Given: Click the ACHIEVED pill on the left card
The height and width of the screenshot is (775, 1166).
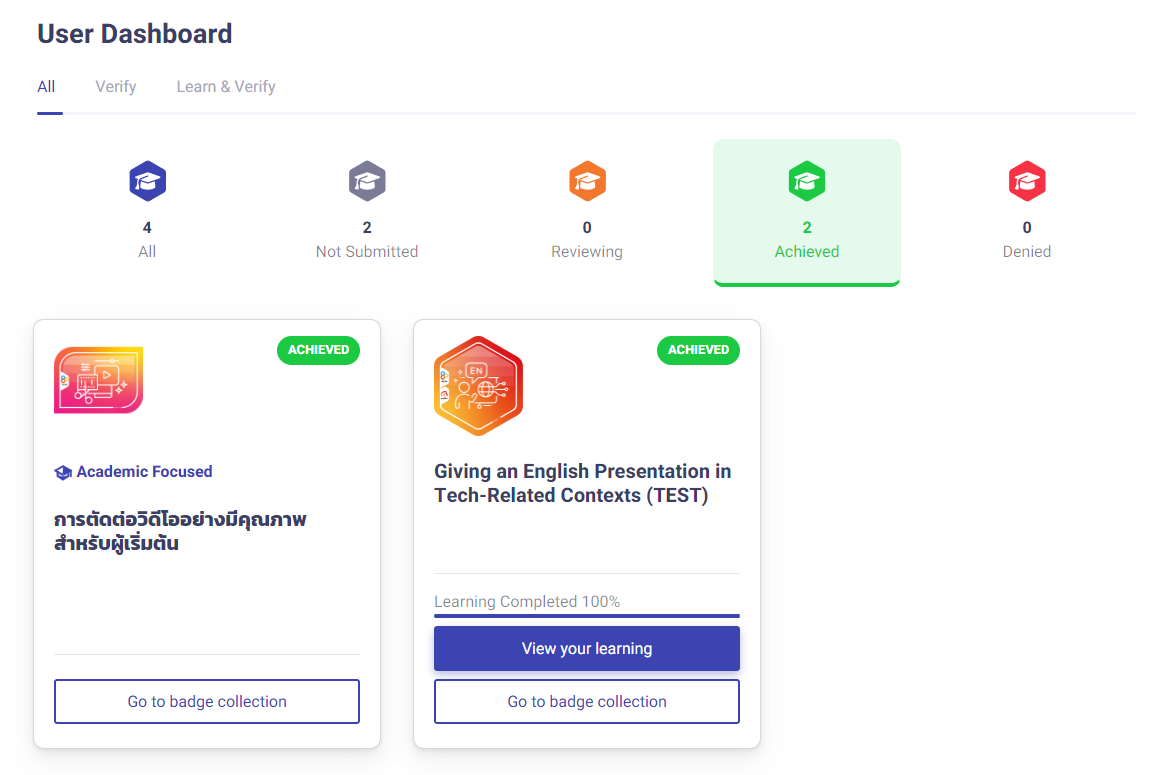Looking at the screenshot, I should (318, 350).
